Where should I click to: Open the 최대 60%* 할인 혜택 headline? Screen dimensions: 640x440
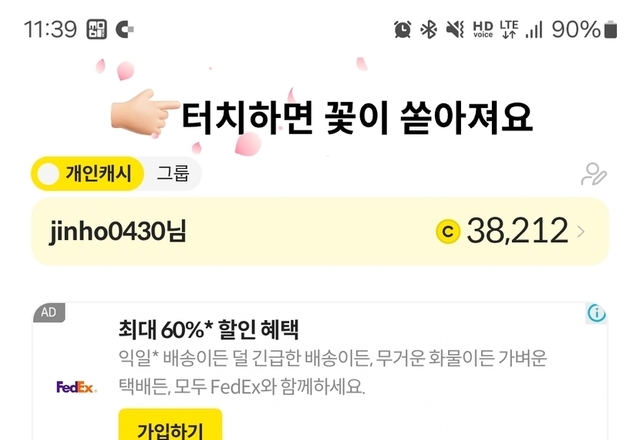(208, 330)
